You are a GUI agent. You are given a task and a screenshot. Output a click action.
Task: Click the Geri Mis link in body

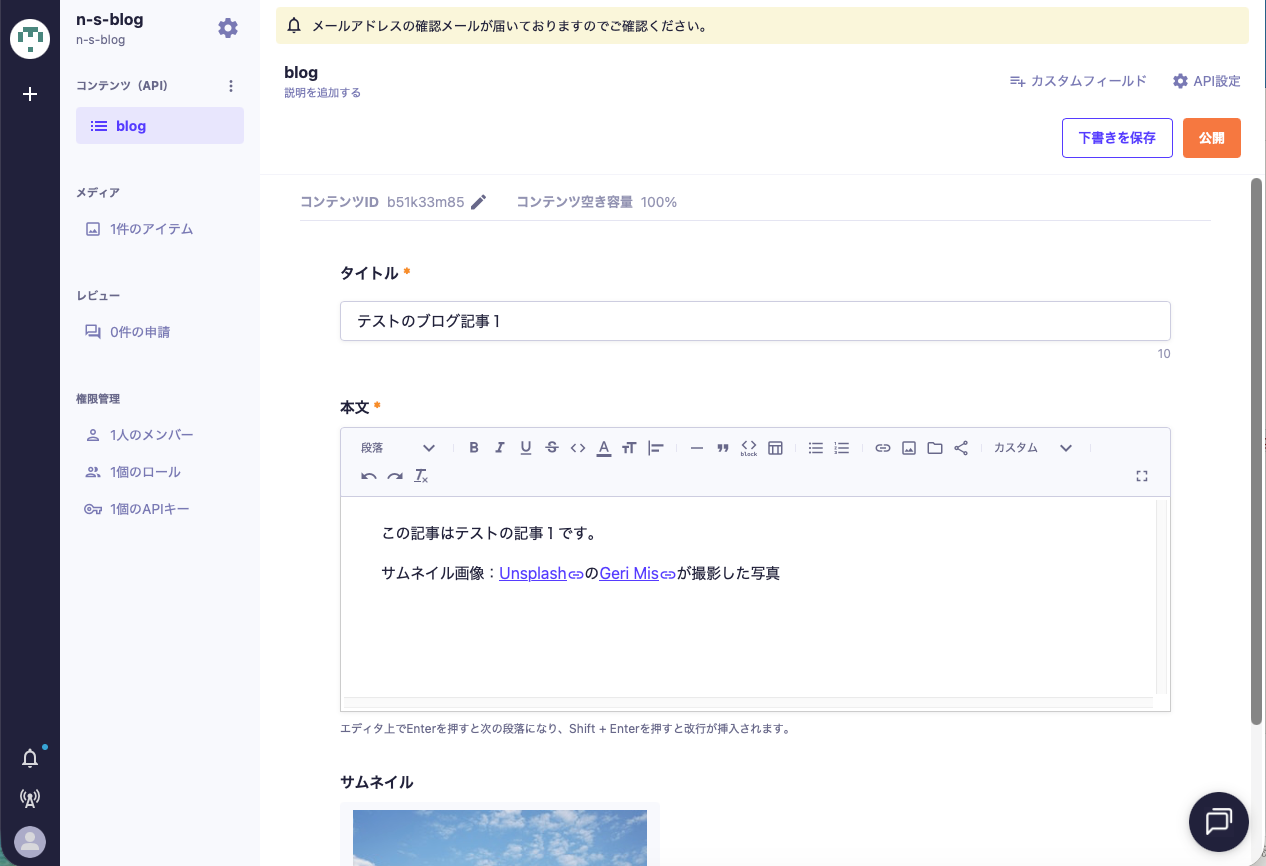tap(629, 573)
